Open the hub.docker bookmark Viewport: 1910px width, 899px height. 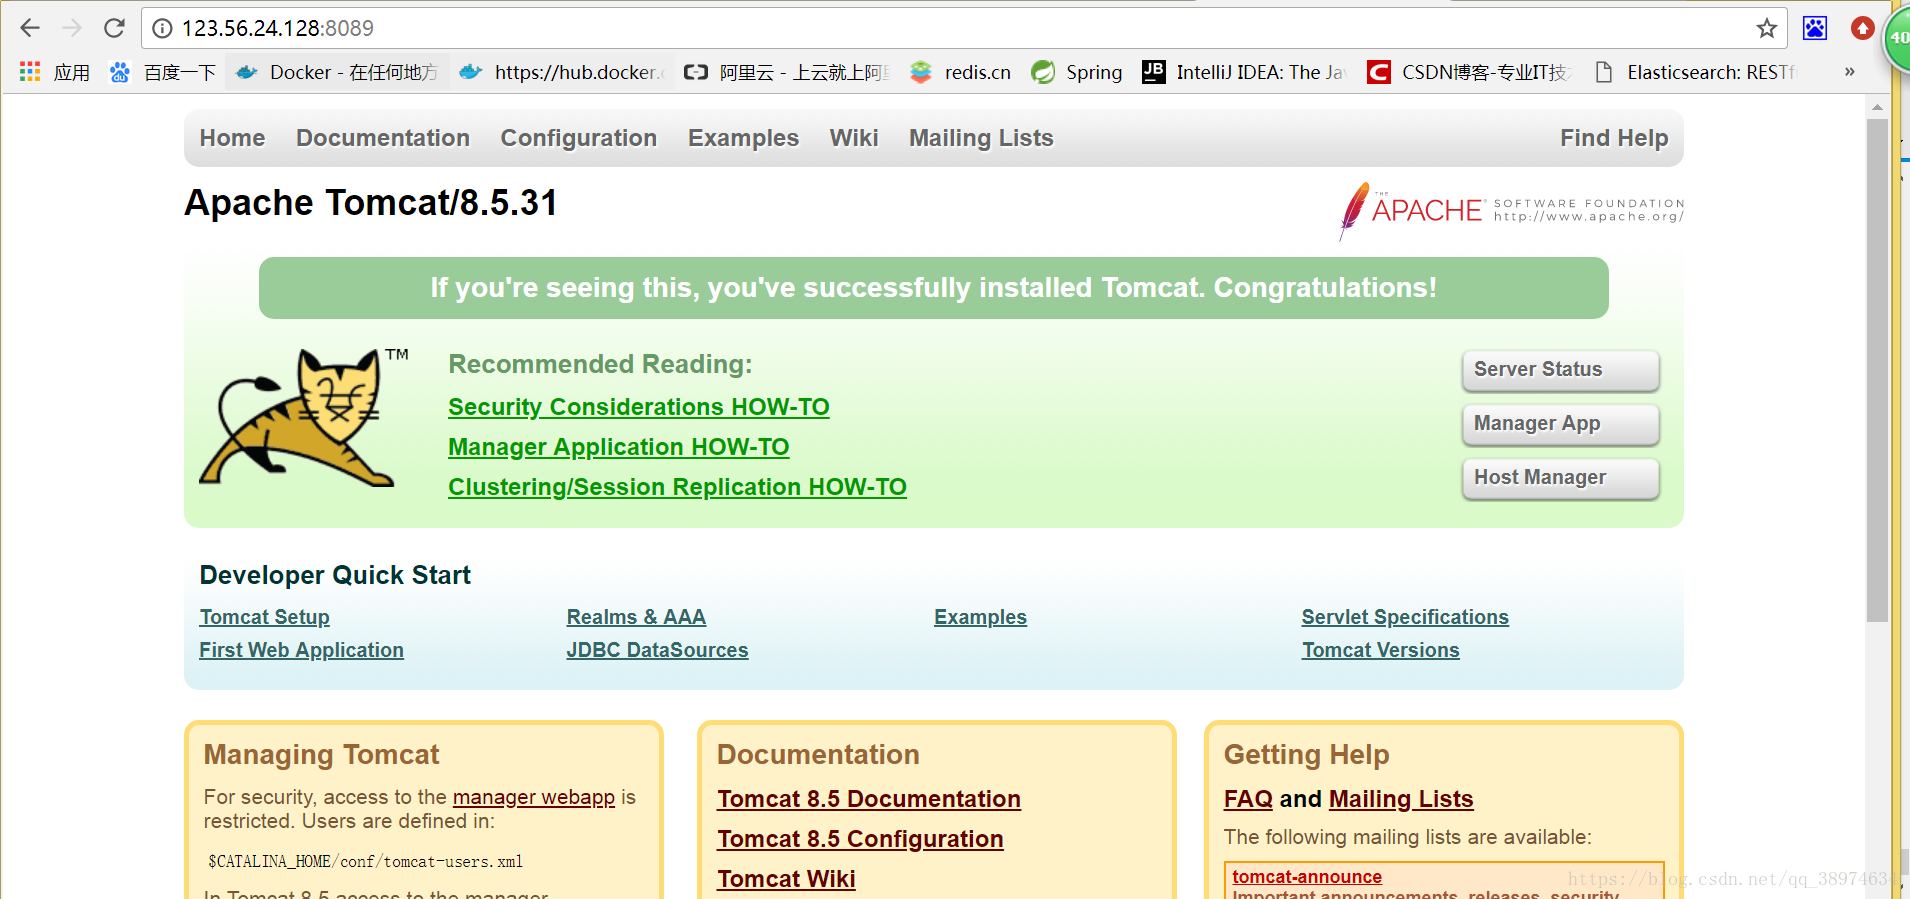tap(562, 72)
